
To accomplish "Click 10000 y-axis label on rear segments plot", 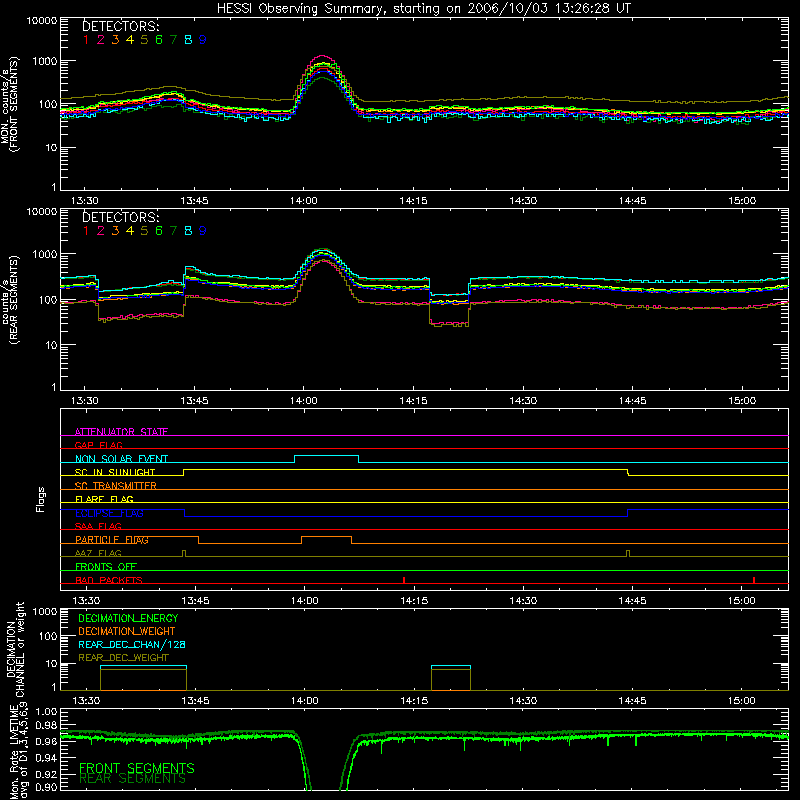I will click(42, 211).
